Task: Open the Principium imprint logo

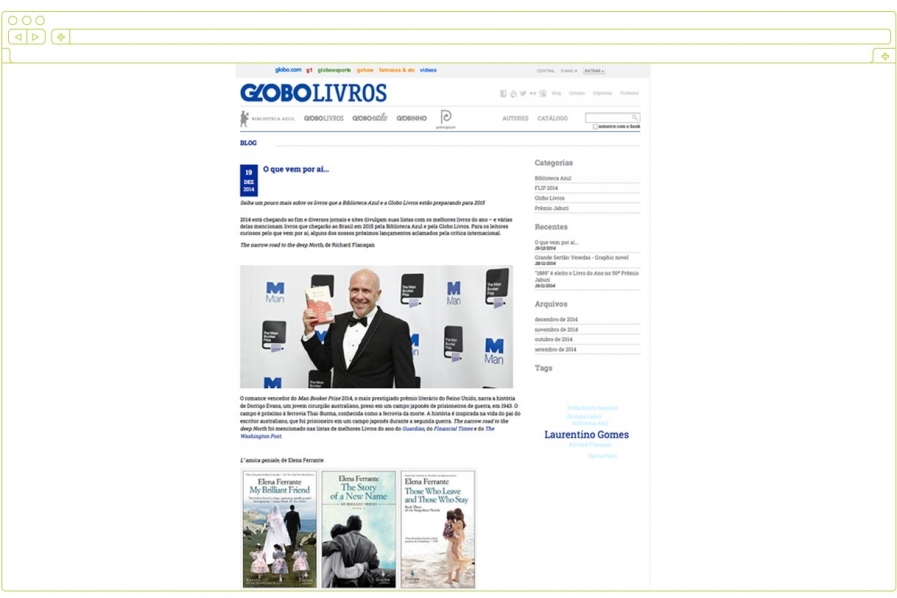Action: [x=446, y=119]
